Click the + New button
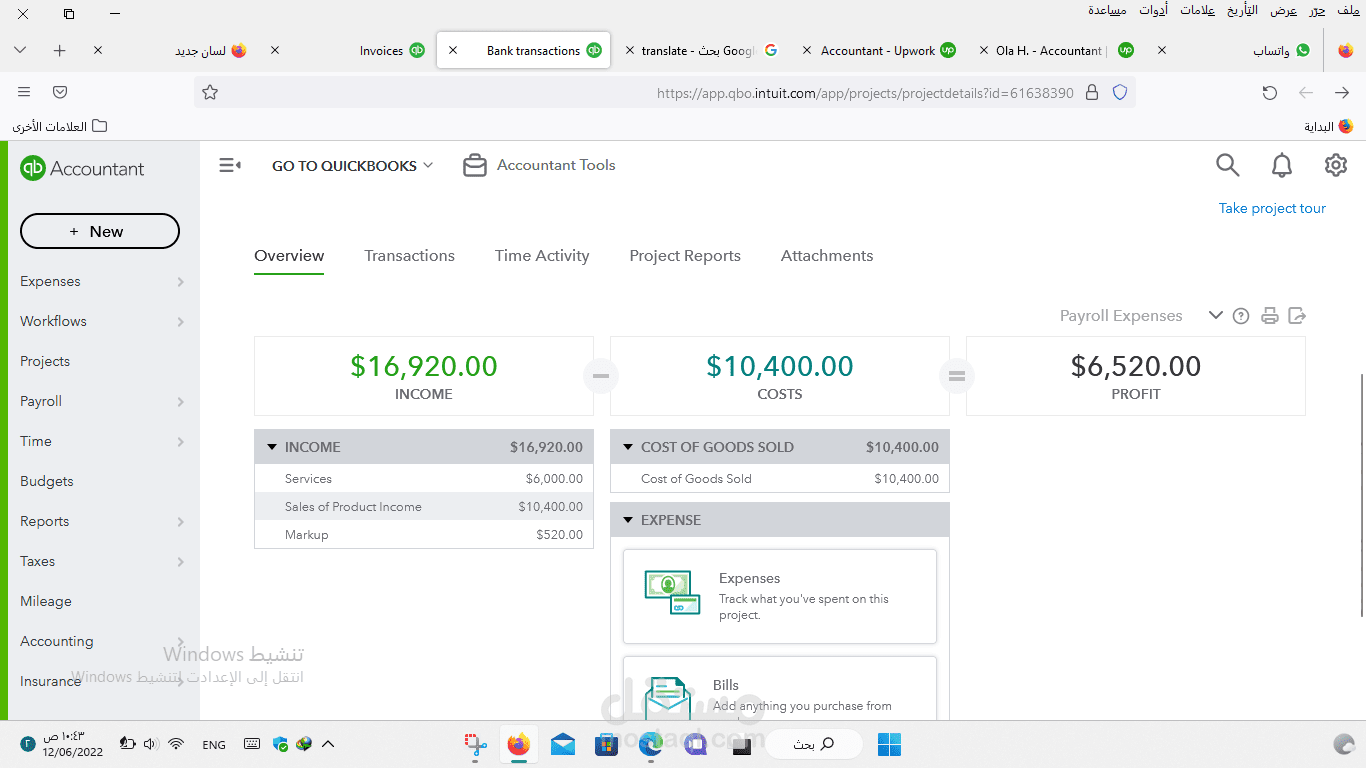The width and height of the screenshot is (1366, 768). (x=99, y=231)
